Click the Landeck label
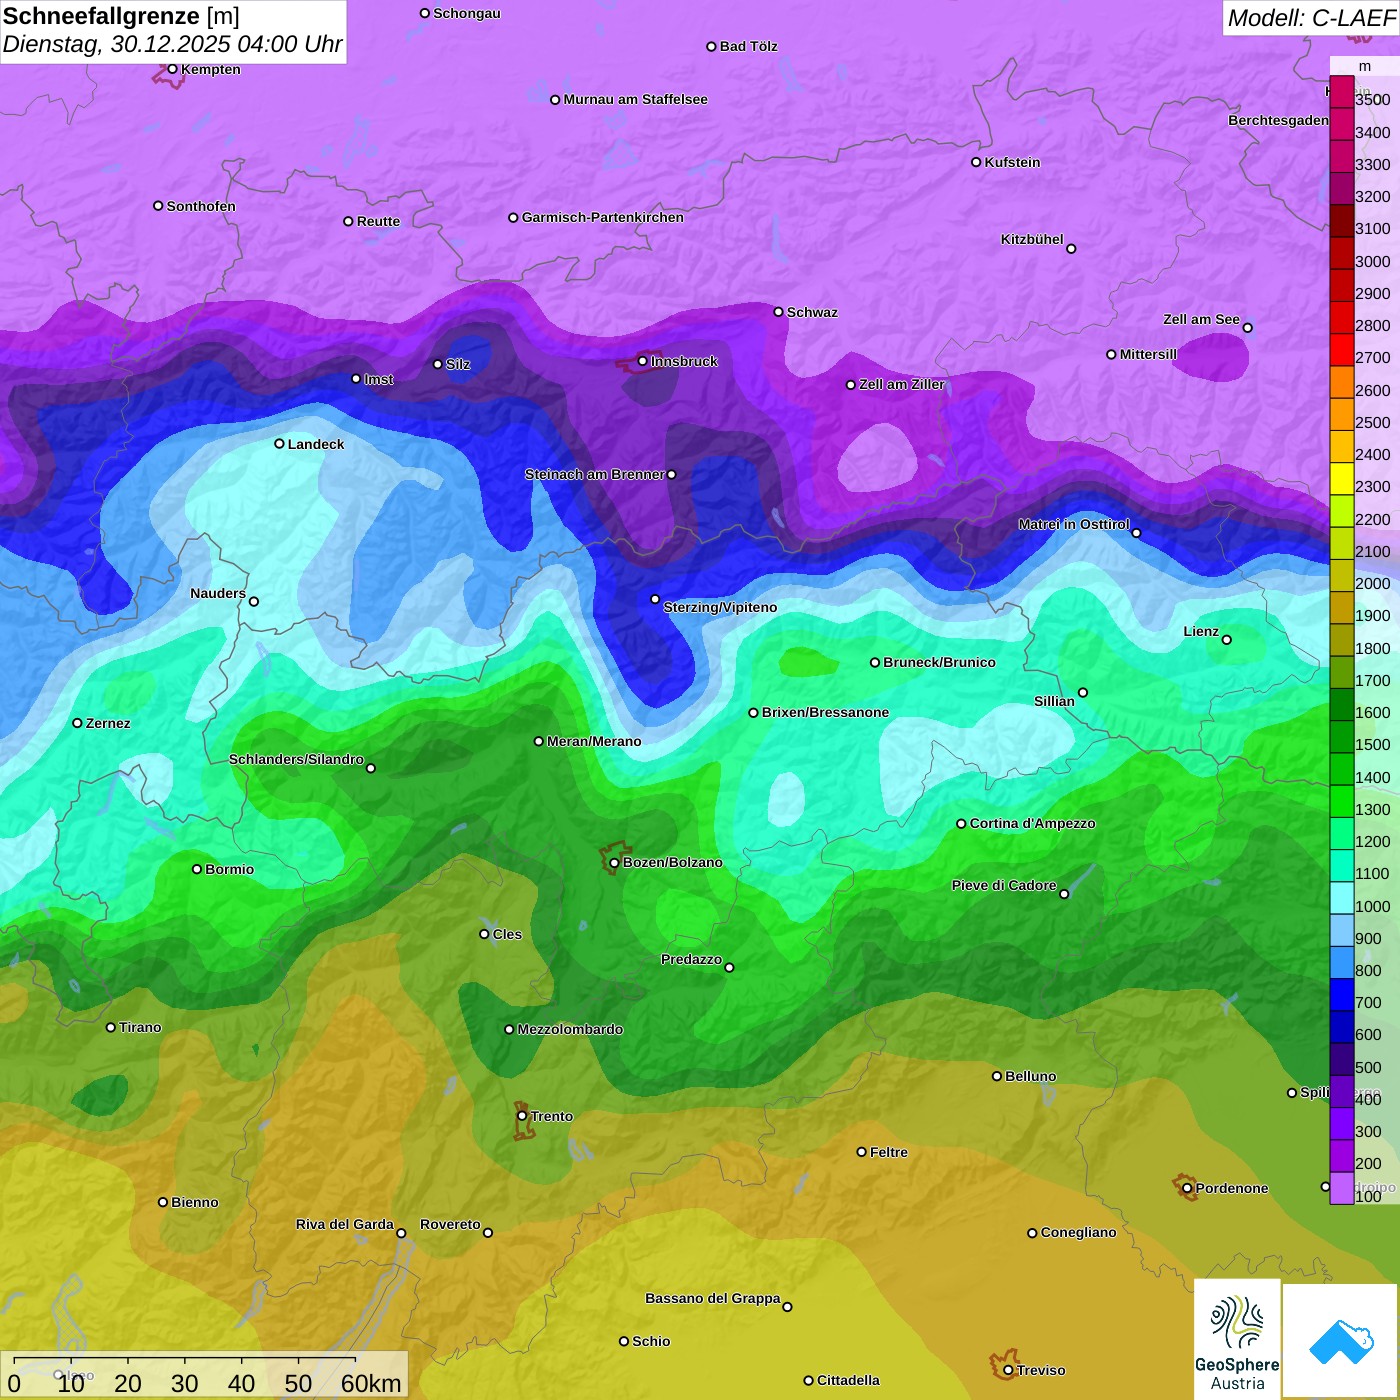This screenshot has height=1400, width=1400. tap(316, 444)
